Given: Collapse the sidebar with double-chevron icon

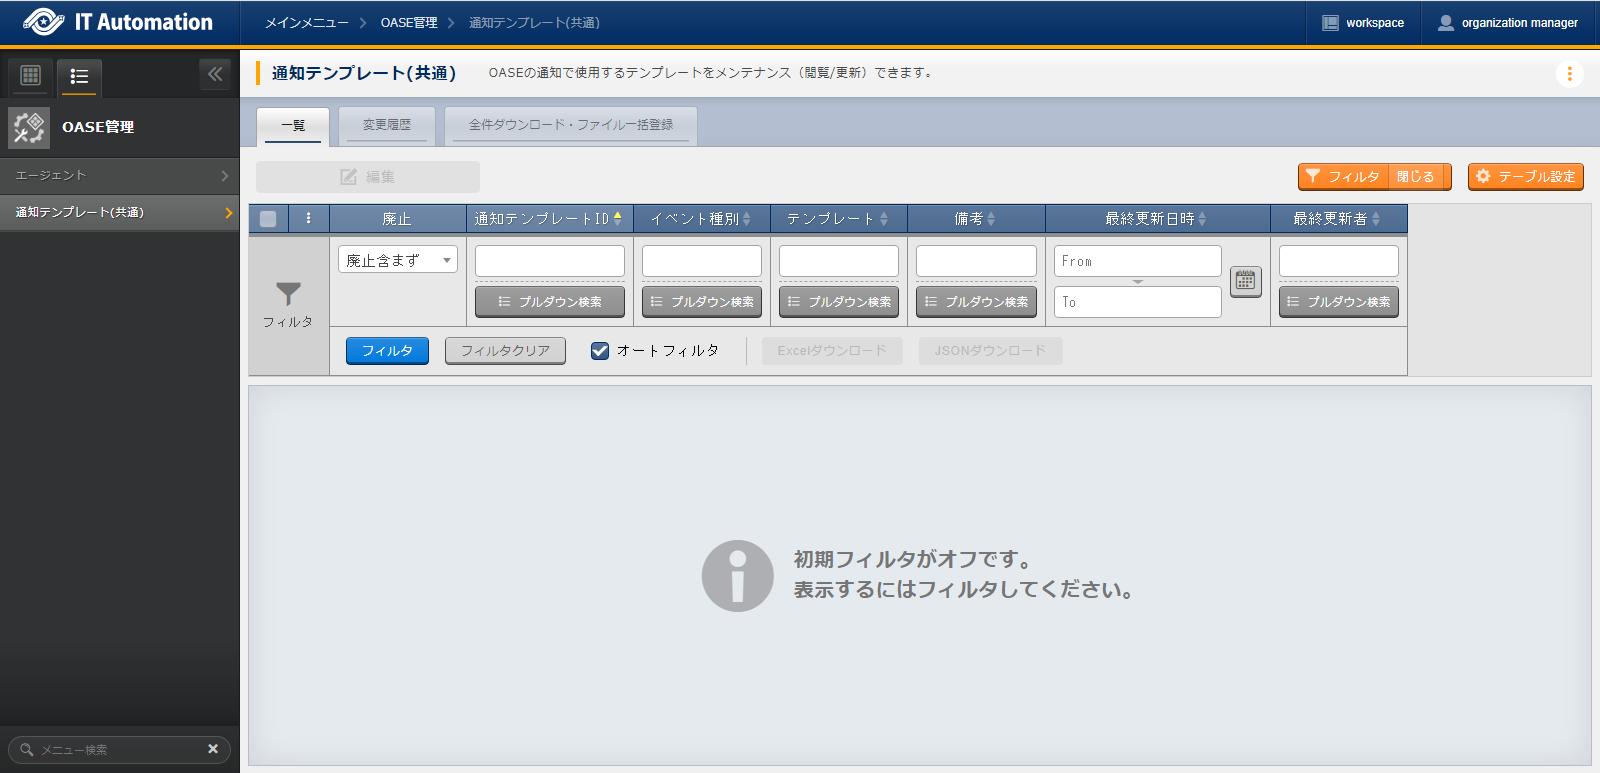Looking at the screenshot, I should (215, 74).
